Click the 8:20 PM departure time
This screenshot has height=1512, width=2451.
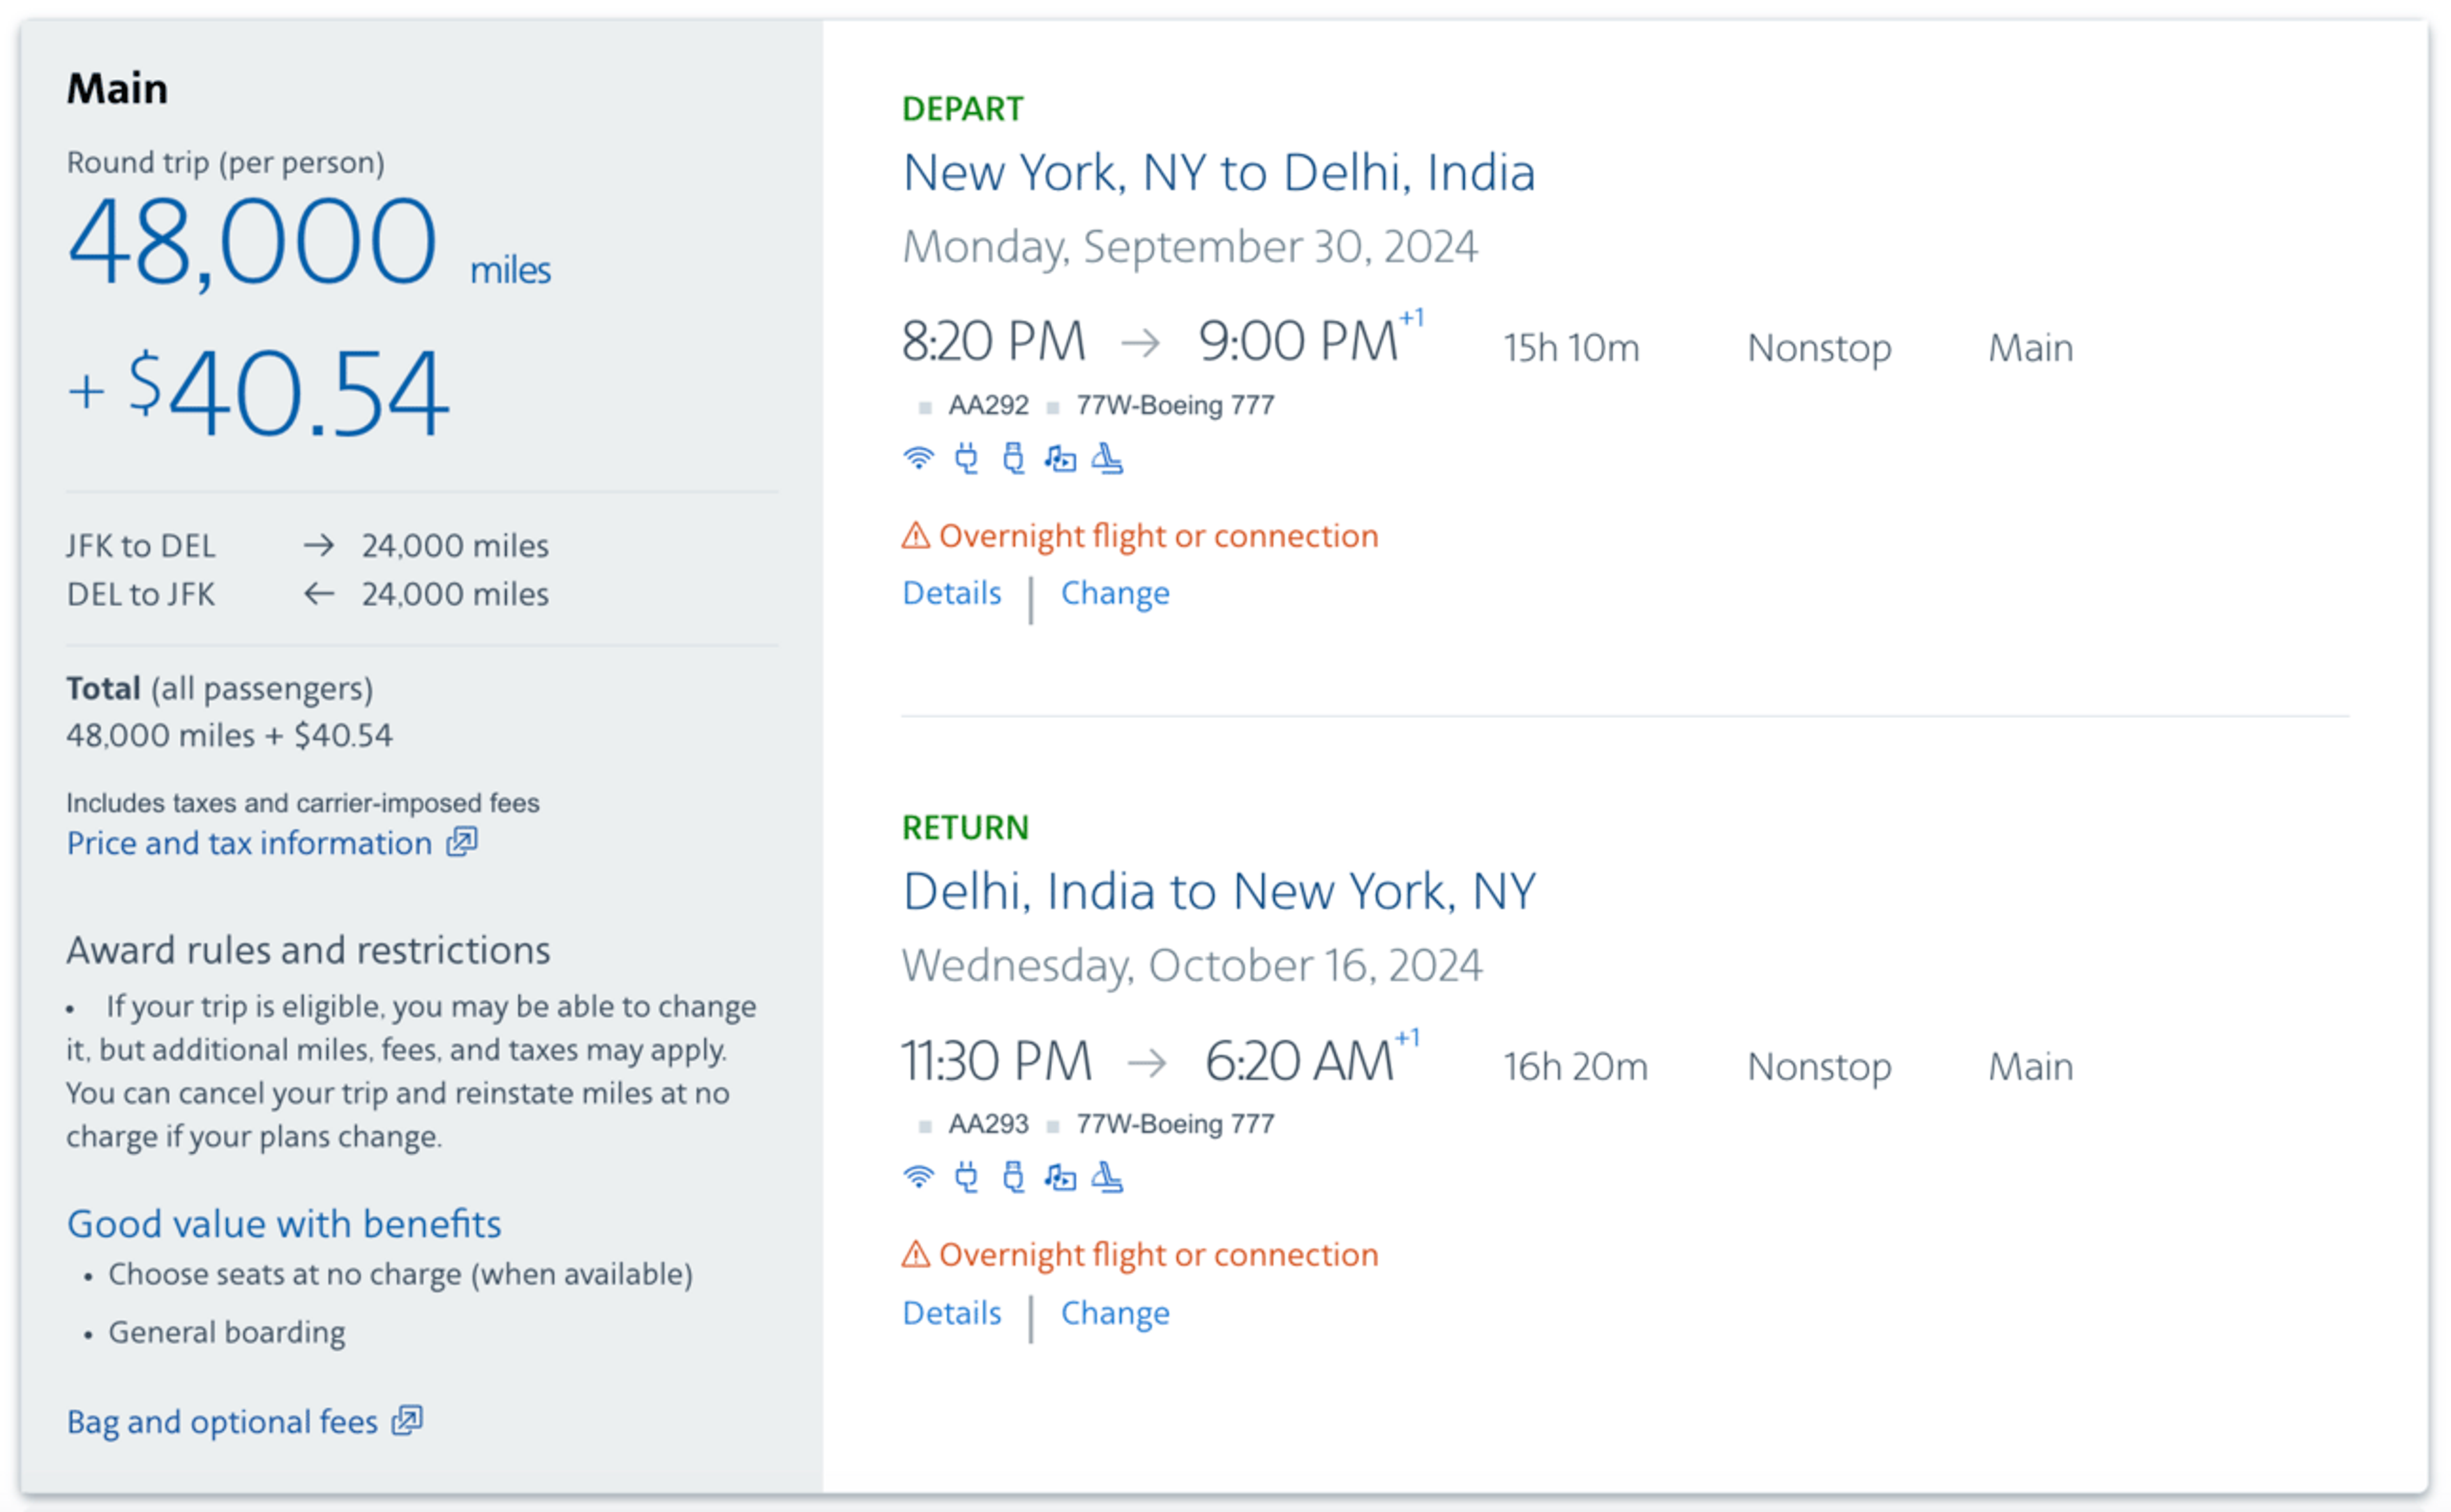[x=993, y=341]
